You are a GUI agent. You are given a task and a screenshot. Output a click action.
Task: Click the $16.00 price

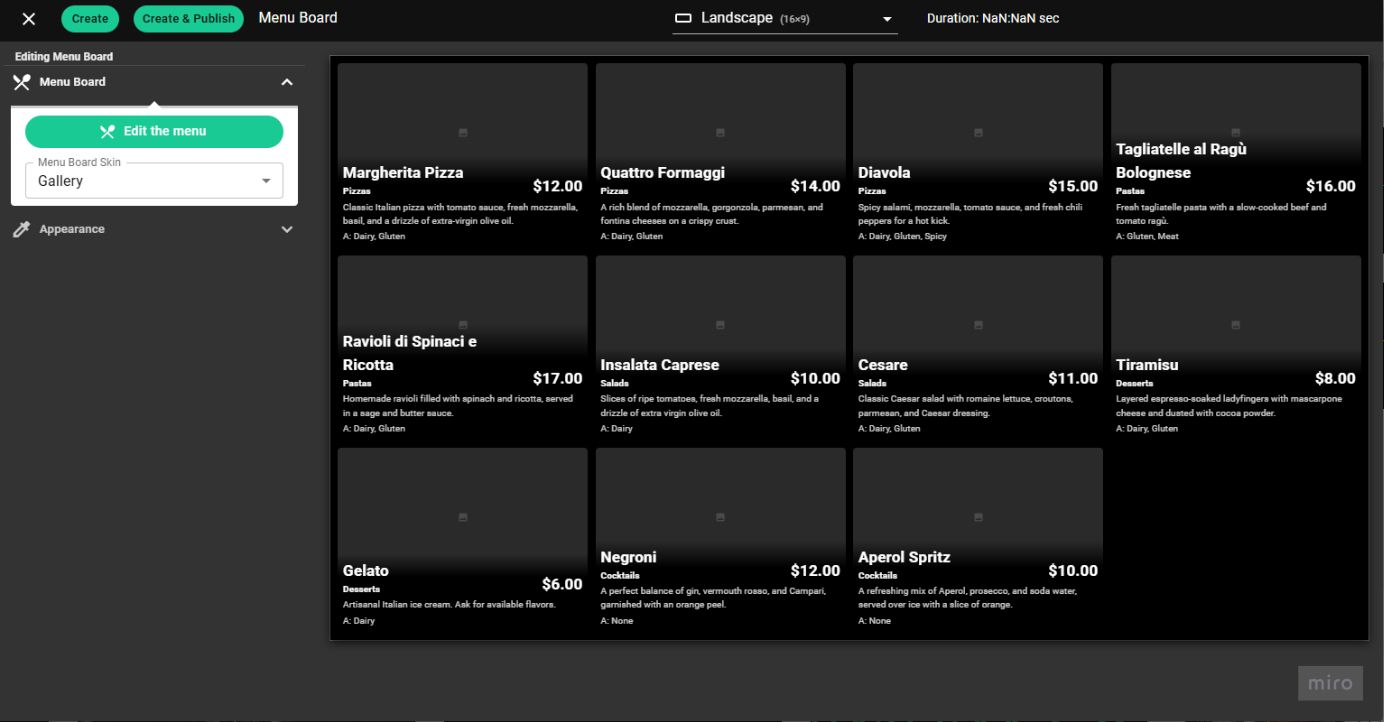tap(1331, 186)
